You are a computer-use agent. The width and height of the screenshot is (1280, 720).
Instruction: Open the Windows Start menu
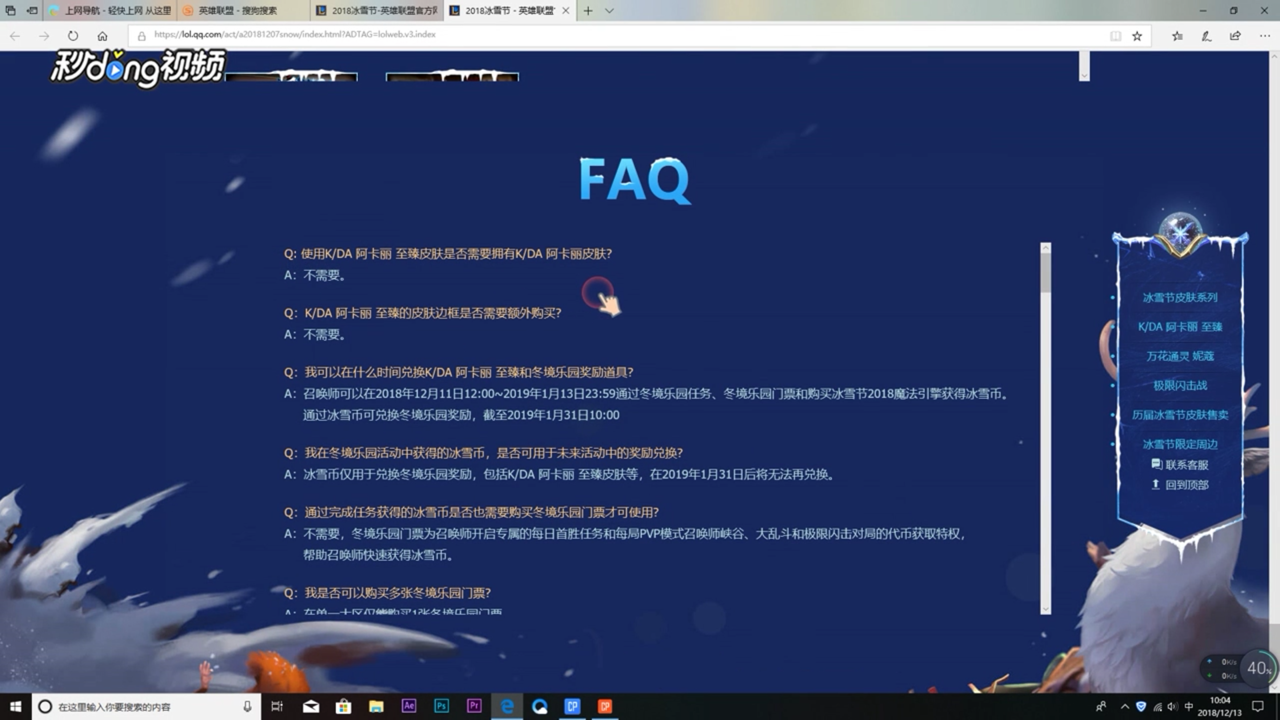coord(15,706)
